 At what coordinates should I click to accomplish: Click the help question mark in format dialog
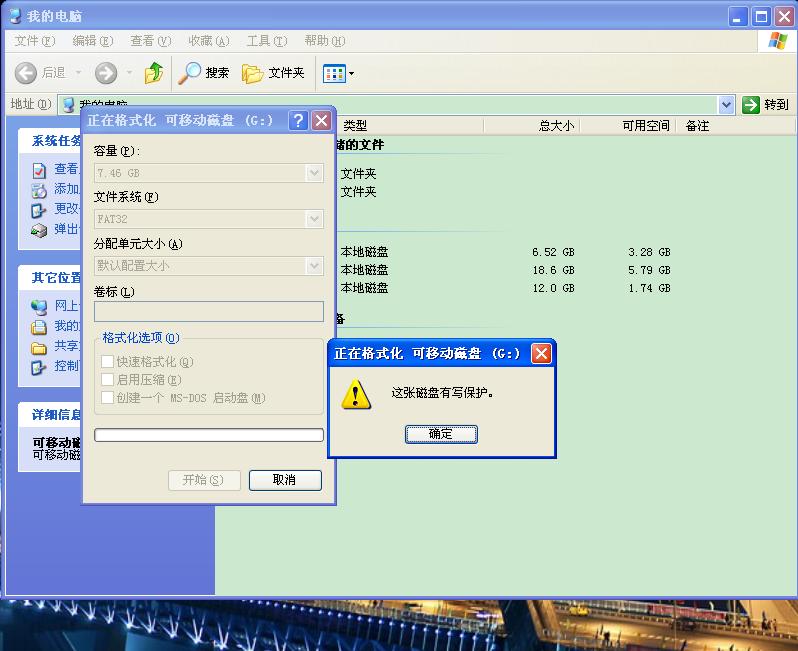point(297,121)
